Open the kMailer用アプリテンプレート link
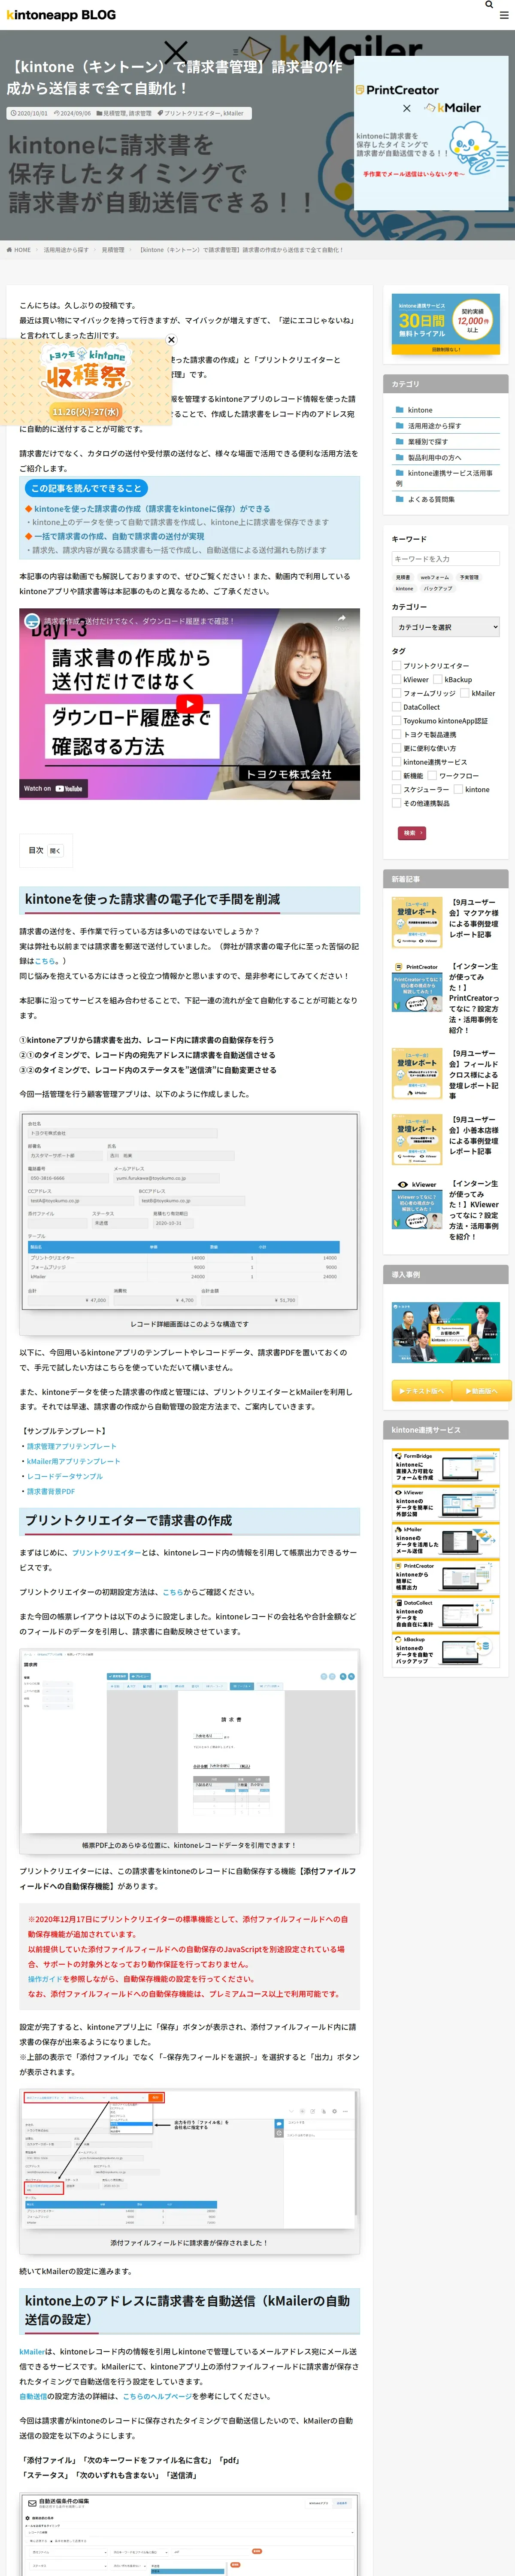 click(73, 1461)
